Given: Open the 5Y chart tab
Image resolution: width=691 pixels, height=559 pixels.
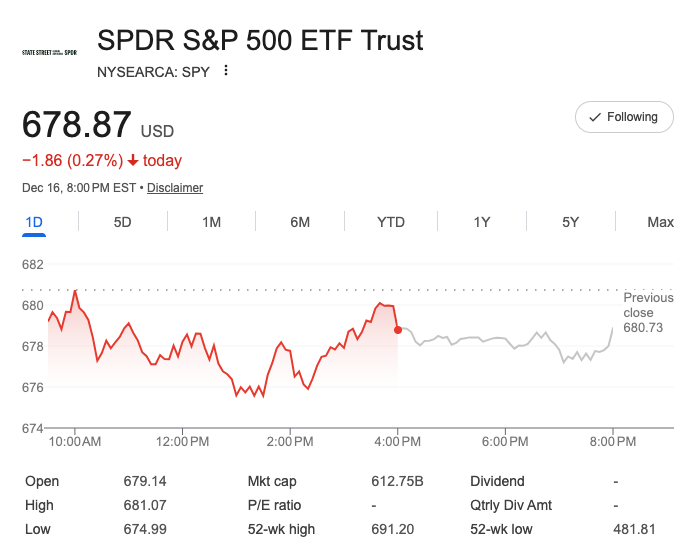Looking at the screenshot, I should pos(570,222).
